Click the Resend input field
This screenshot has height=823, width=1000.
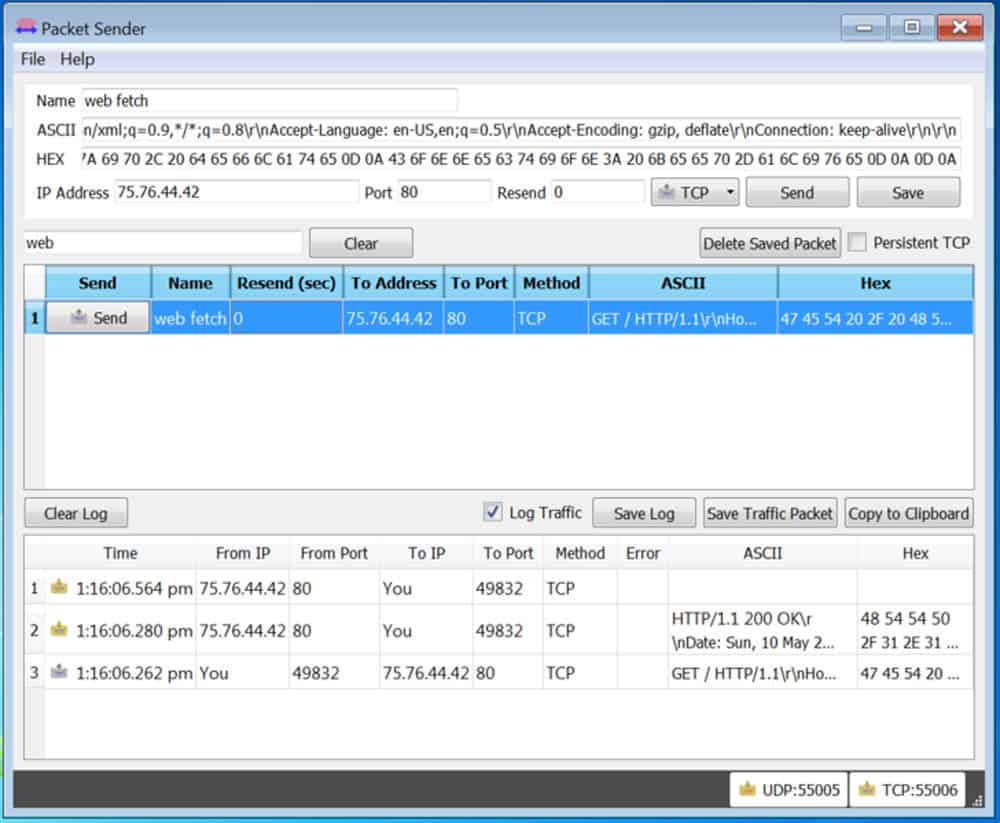[x=598, y=192]
